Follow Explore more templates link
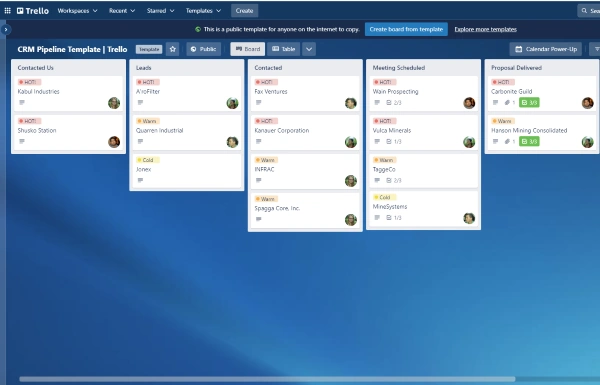 [485, 29]
